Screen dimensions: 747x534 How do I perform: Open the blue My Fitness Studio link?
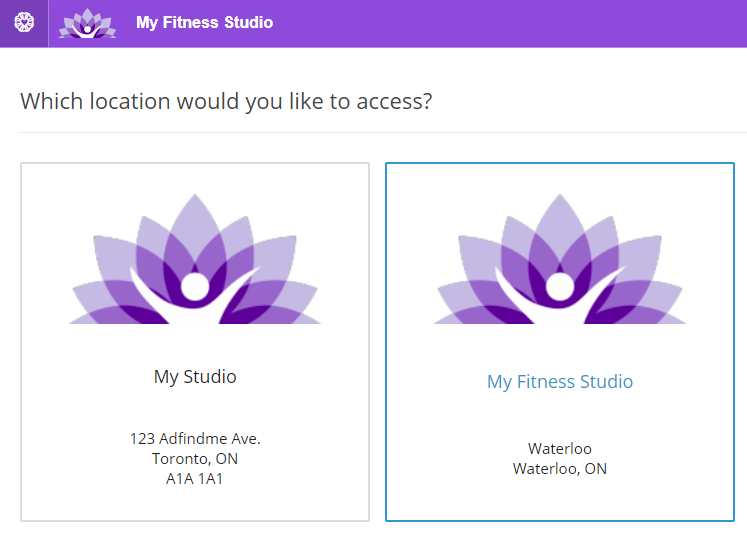560,382
